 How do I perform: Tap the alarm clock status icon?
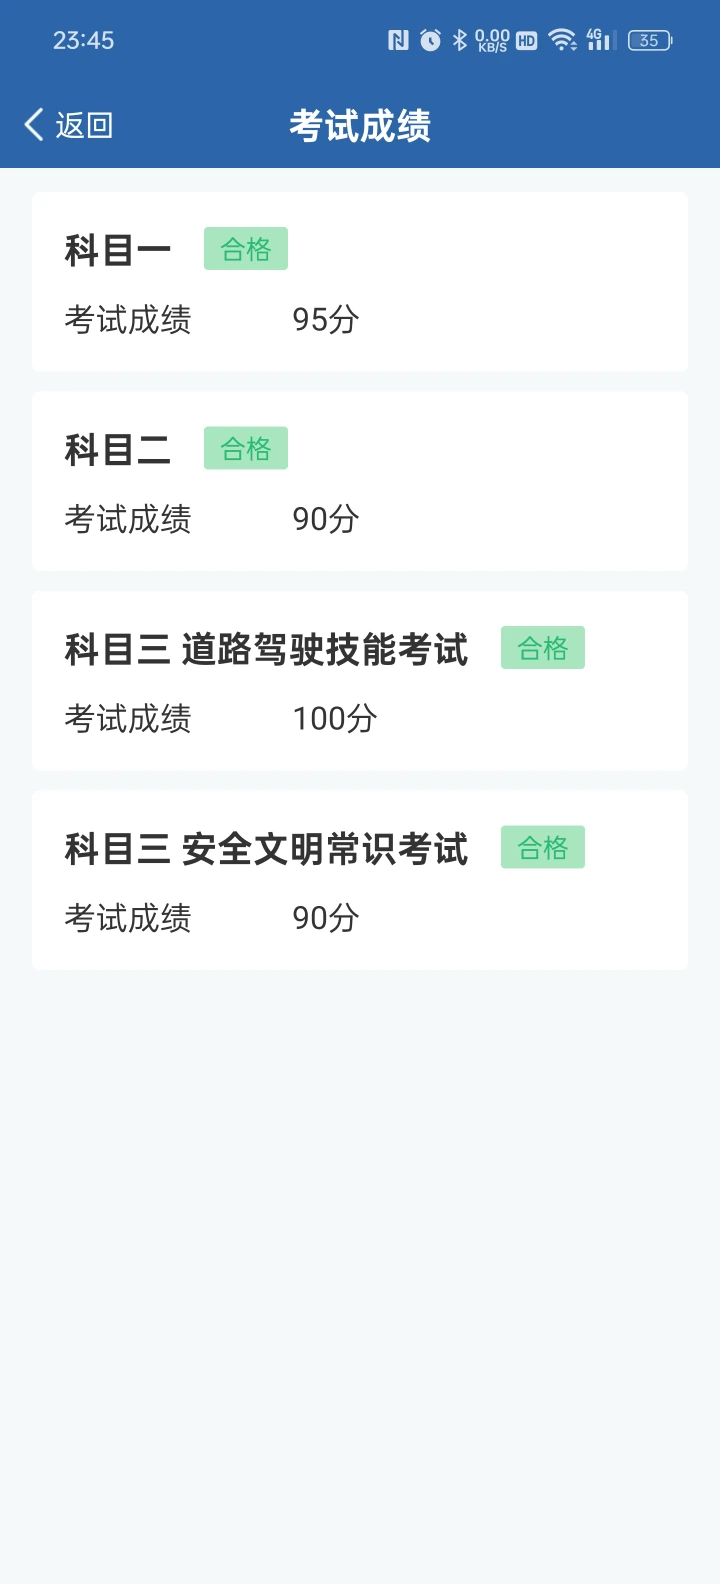pos(431,40)
